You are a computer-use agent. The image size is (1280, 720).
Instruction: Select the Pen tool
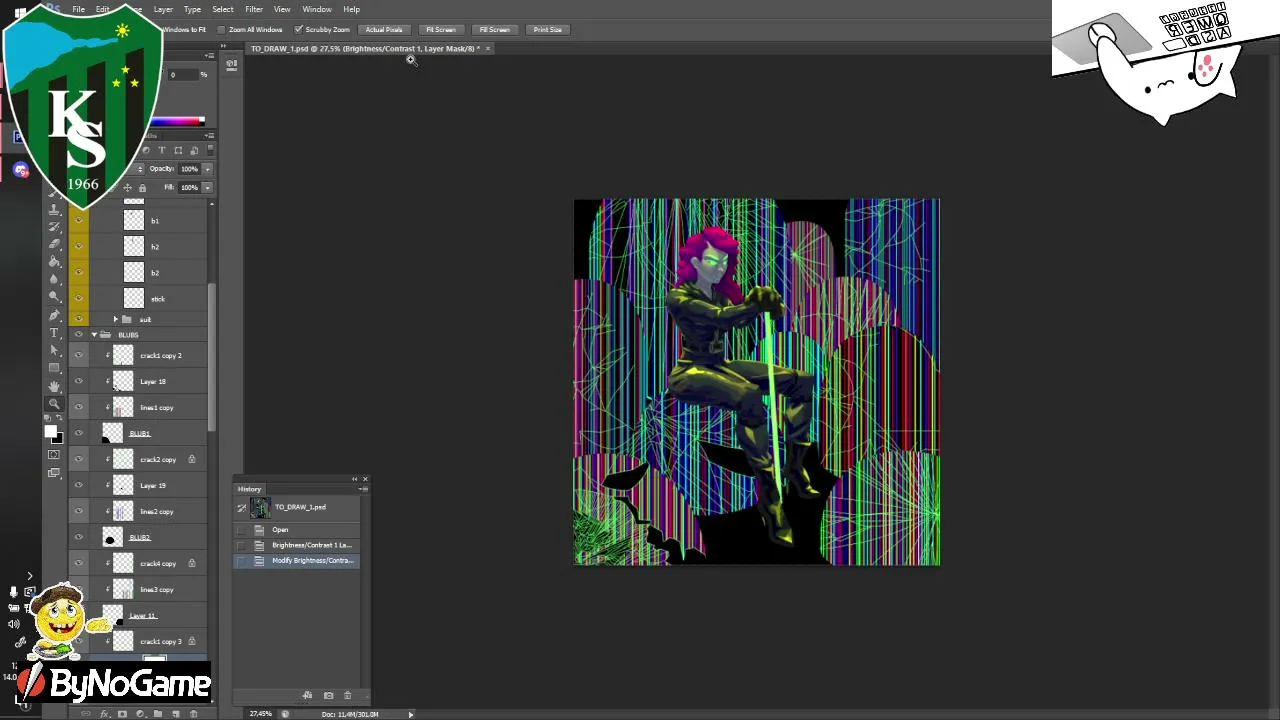point(55,315)
